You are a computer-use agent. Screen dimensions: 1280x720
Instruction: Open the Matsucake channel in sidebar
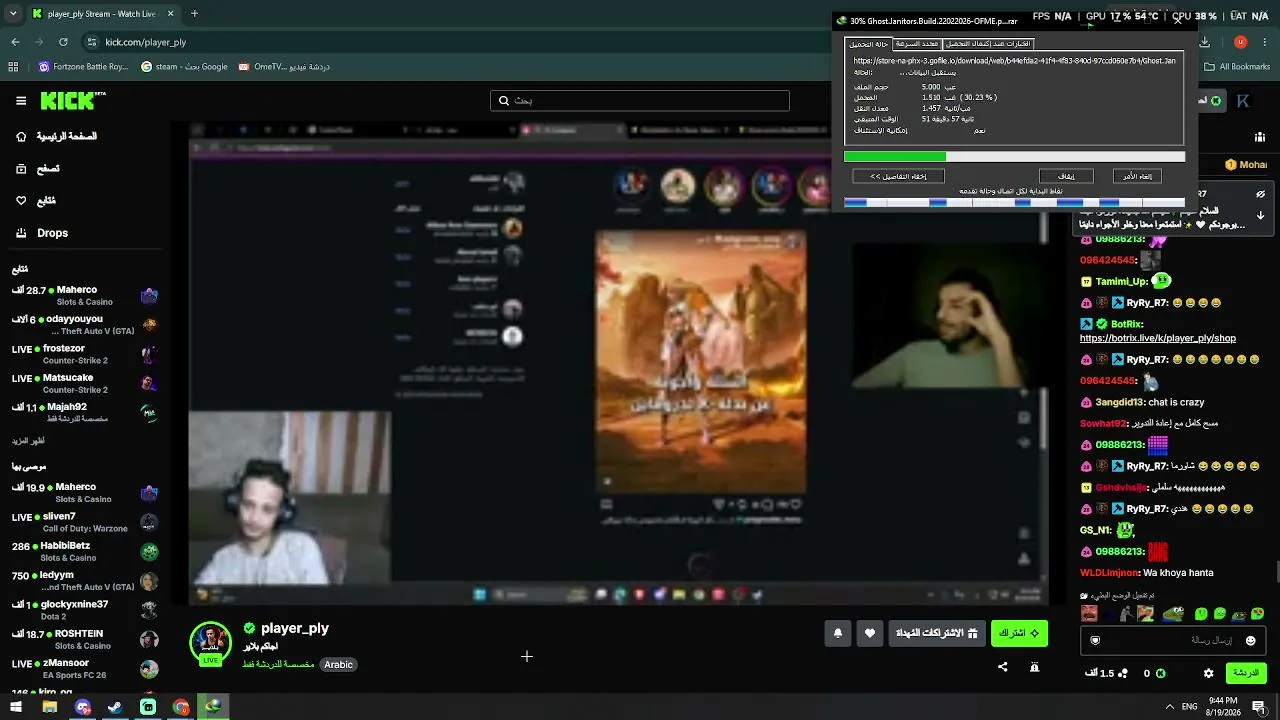85,383
